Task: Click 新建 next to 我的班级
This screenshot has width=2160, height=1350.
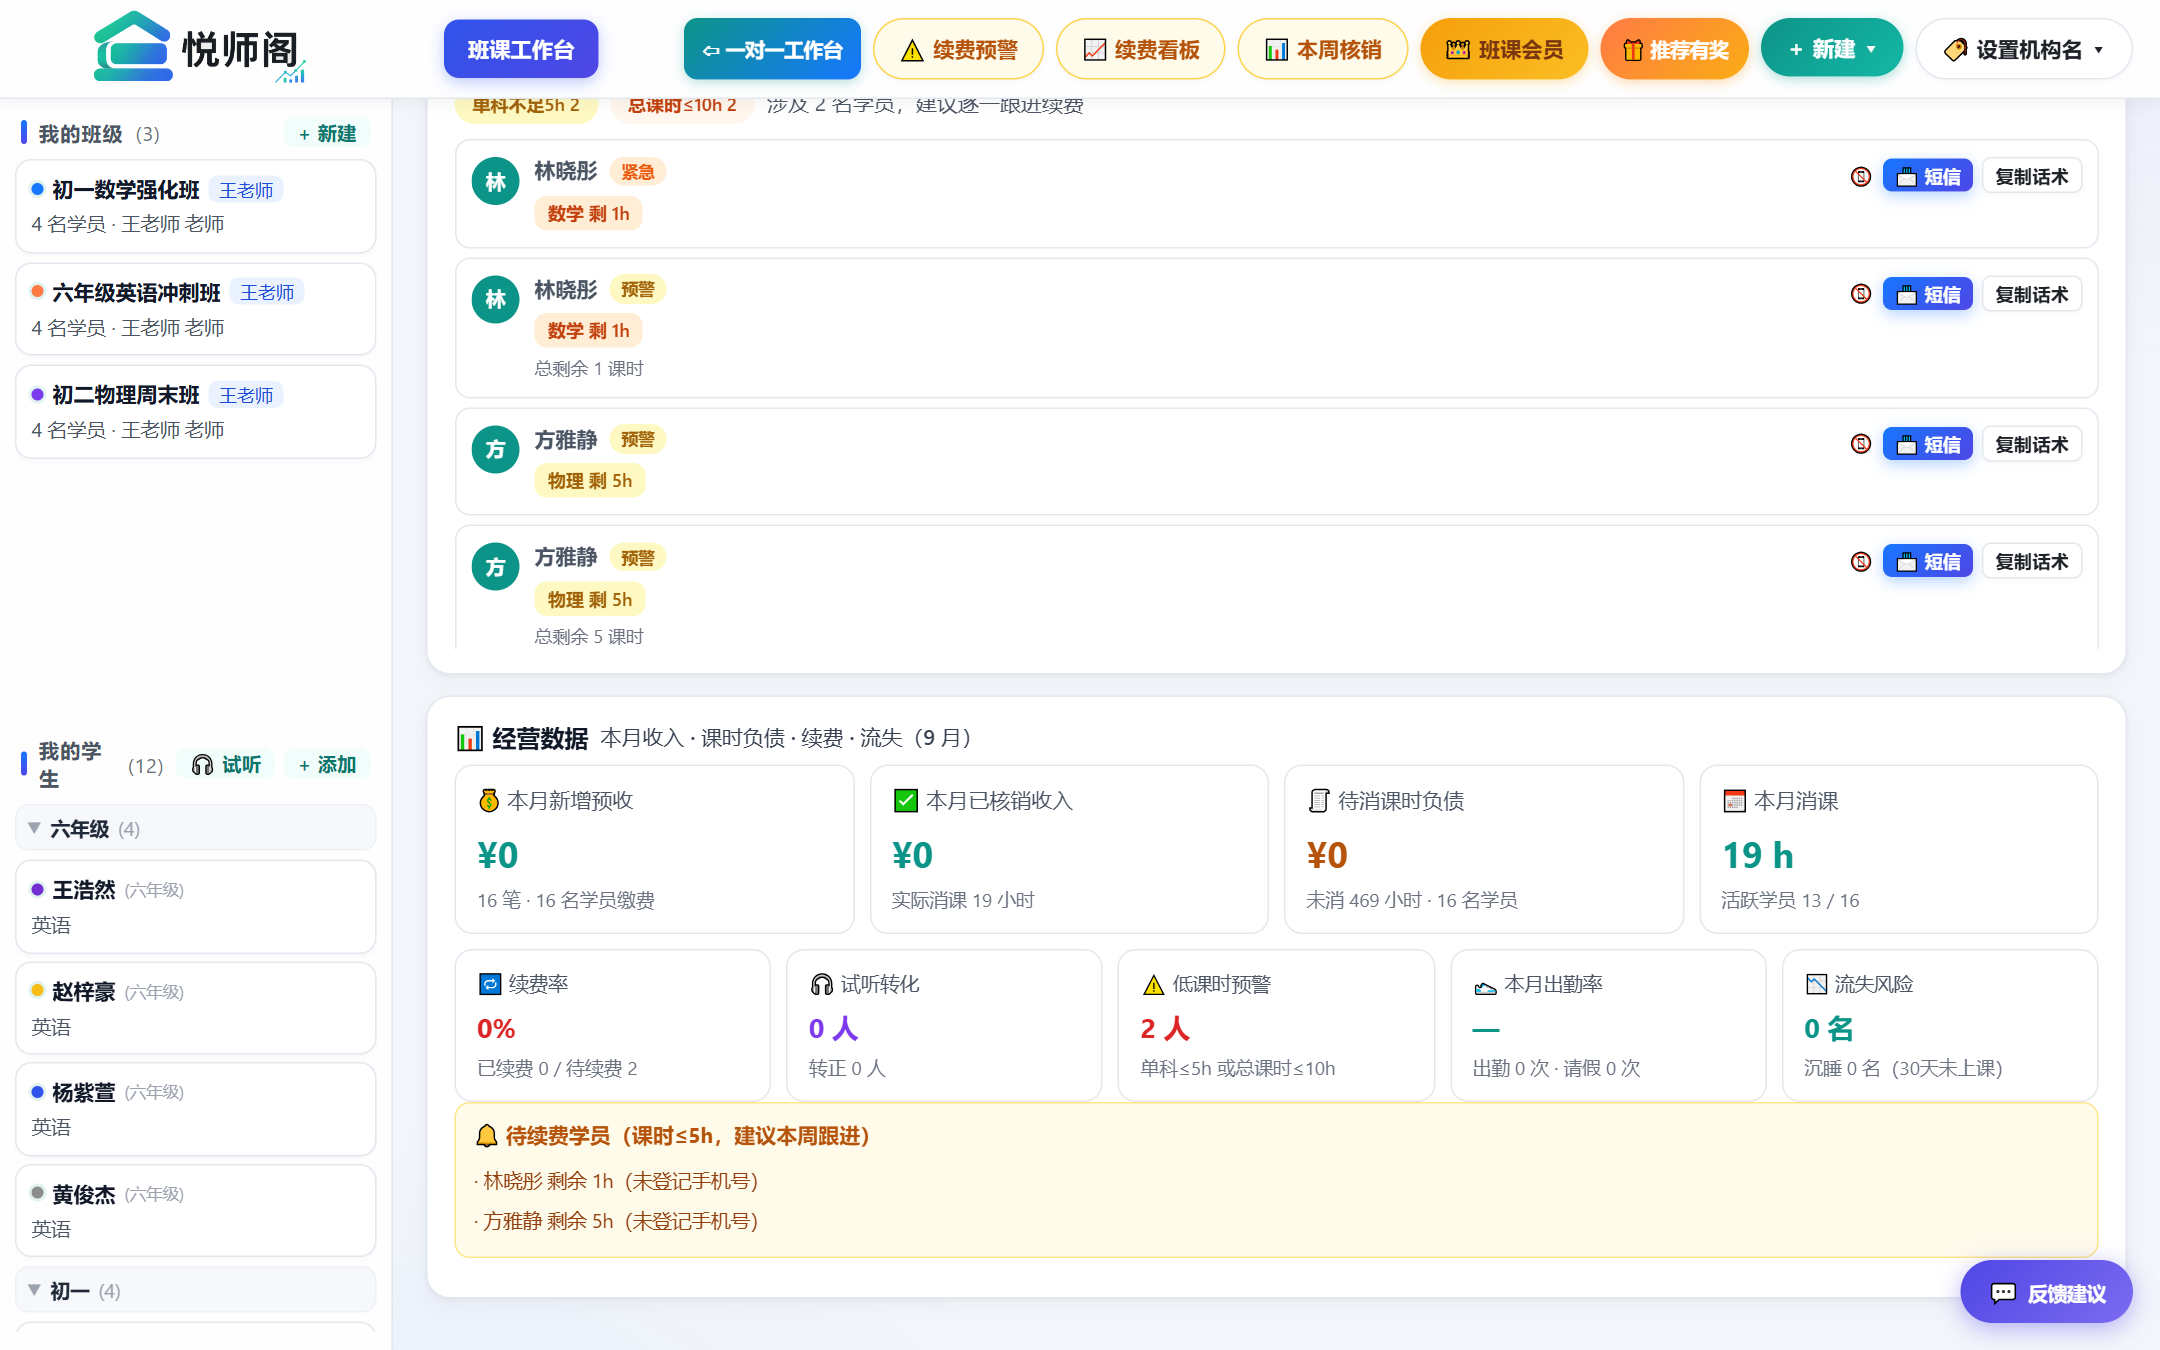Action: point(328,134)
